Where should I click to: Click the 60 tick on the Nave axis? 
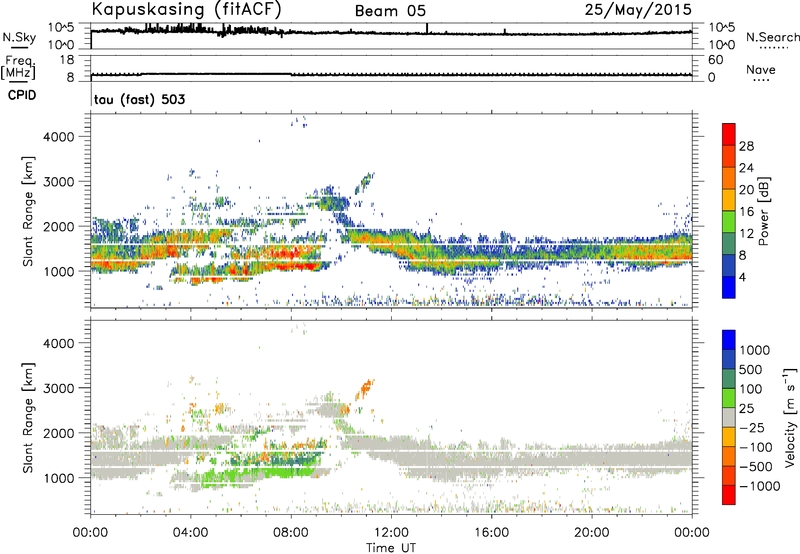(x=716, y=60)
